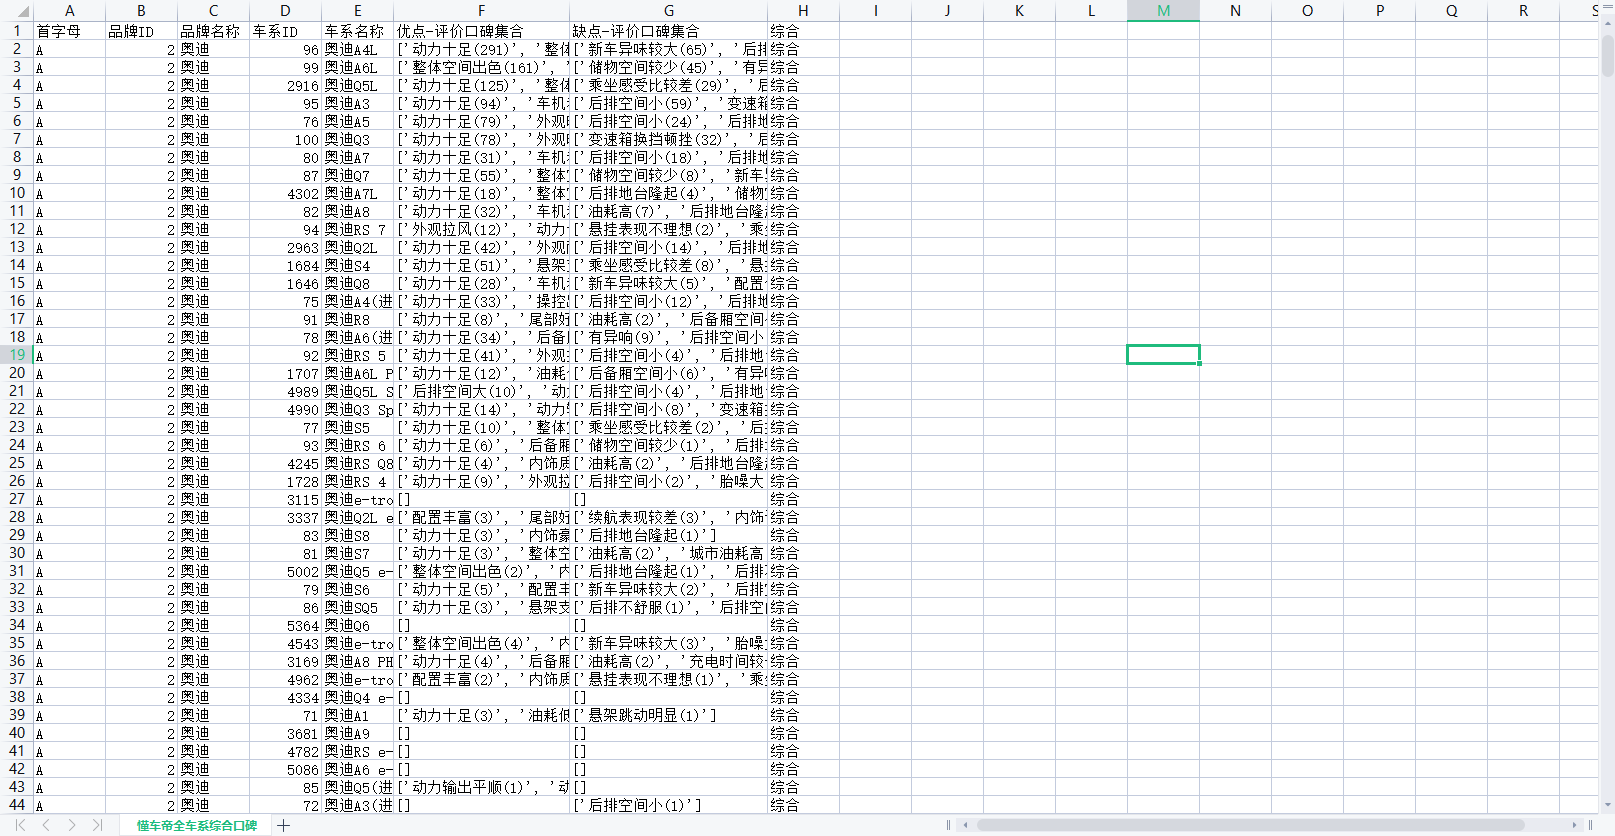This screenshot has width=1615, height=836.
Task: Select column J header
Action: click(947, 10)
